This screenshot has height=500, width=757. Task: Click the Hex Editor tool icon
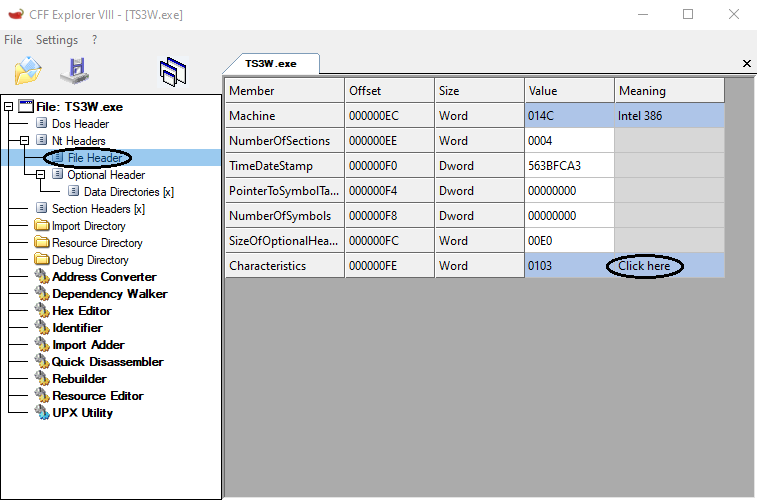coord(42,310)
